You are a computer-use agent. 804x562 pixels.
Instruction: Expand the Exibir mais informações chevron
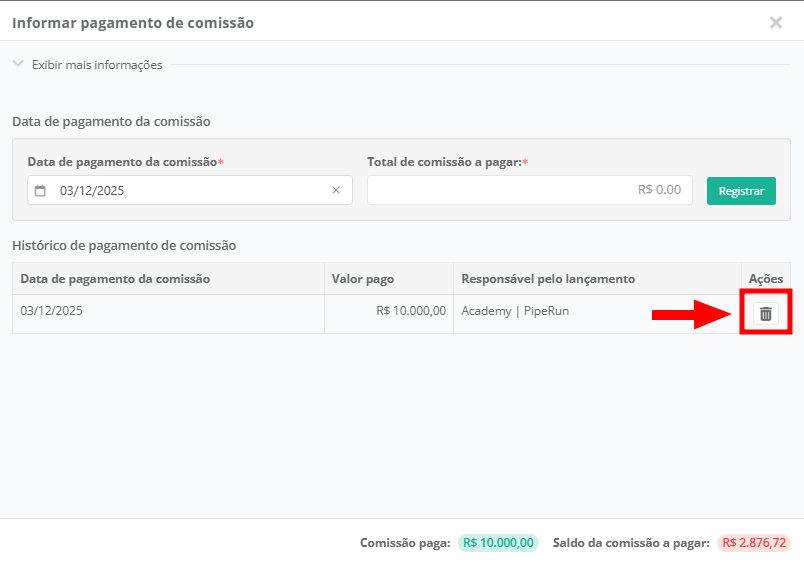[18, 64]
